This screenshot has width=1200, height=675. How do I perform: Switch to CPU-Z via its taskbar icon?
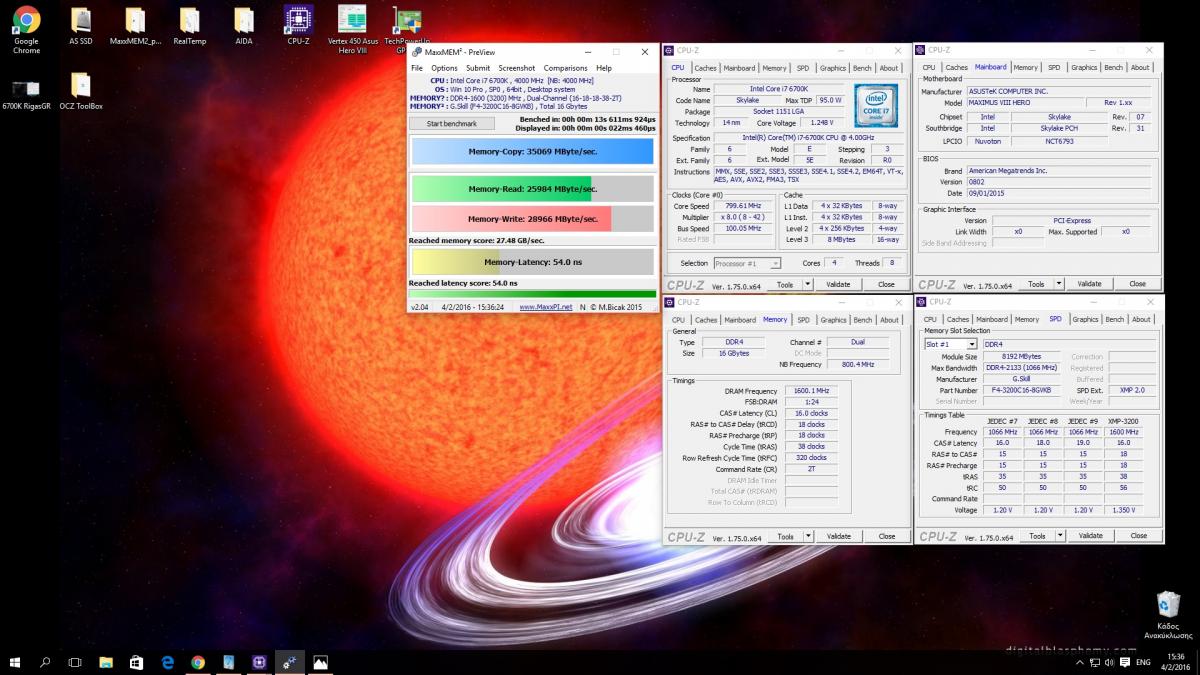[259, 662]
